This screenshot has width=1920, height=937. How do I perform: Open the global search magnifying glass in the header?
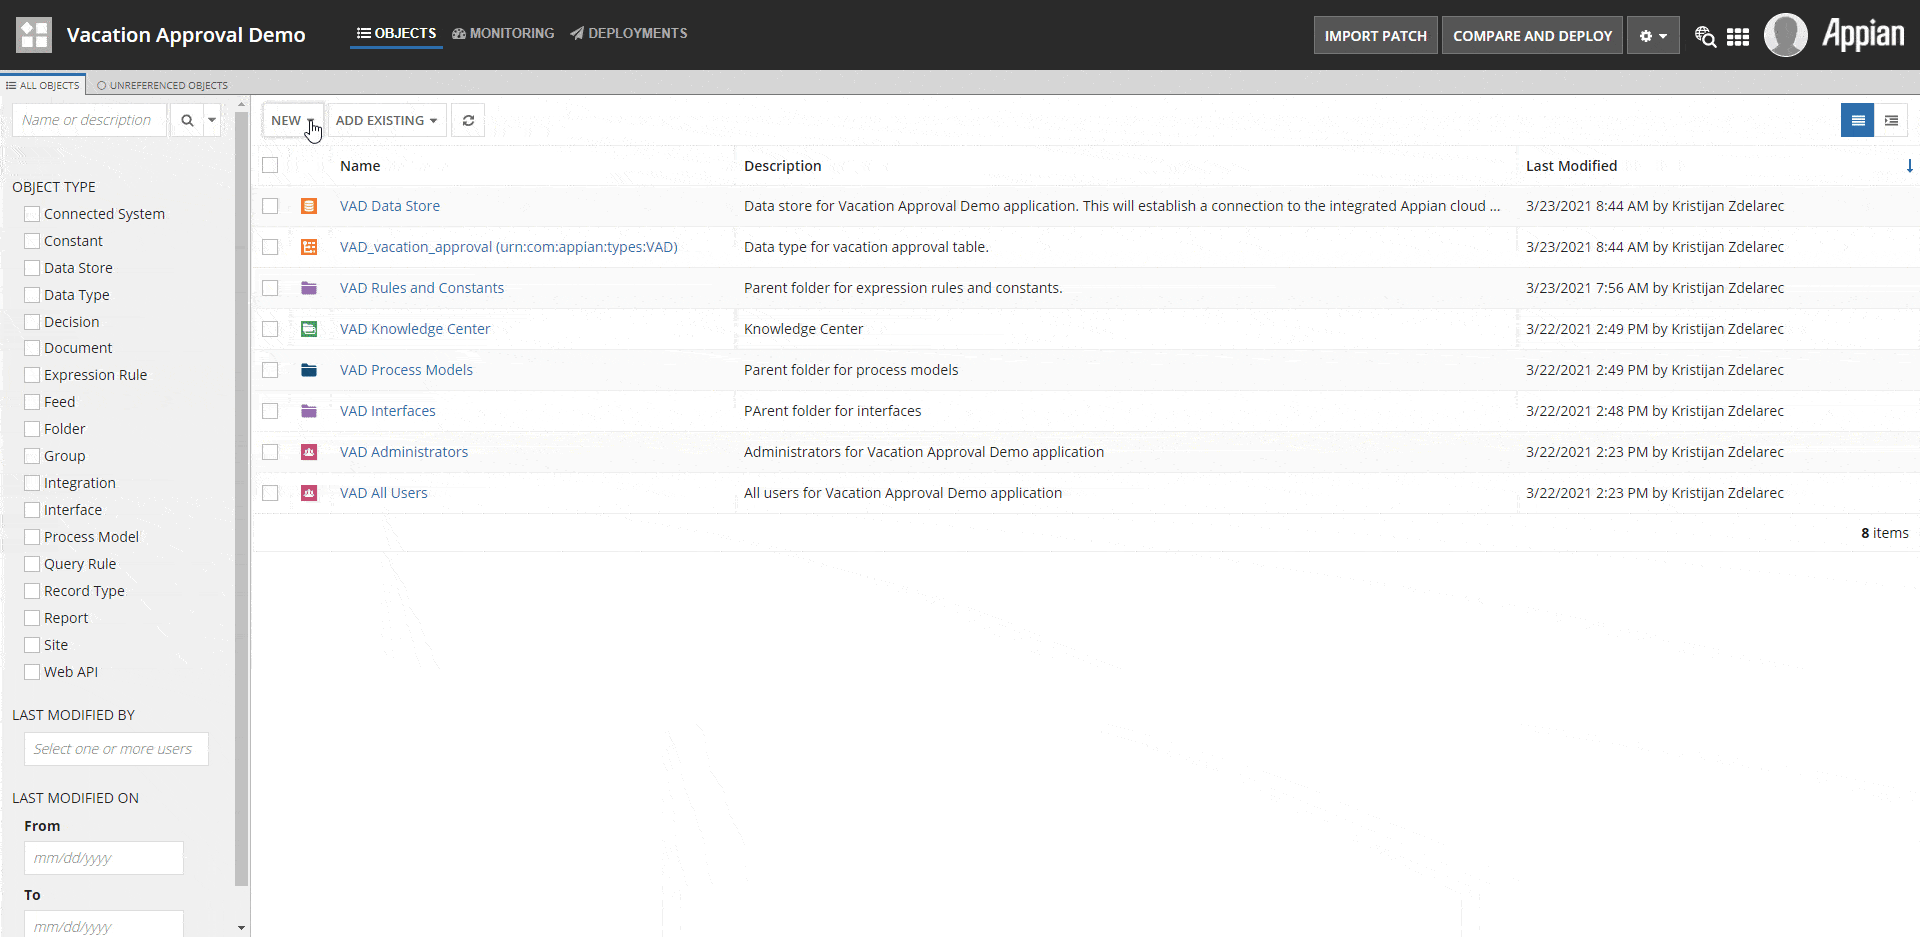click(1705, 35)
